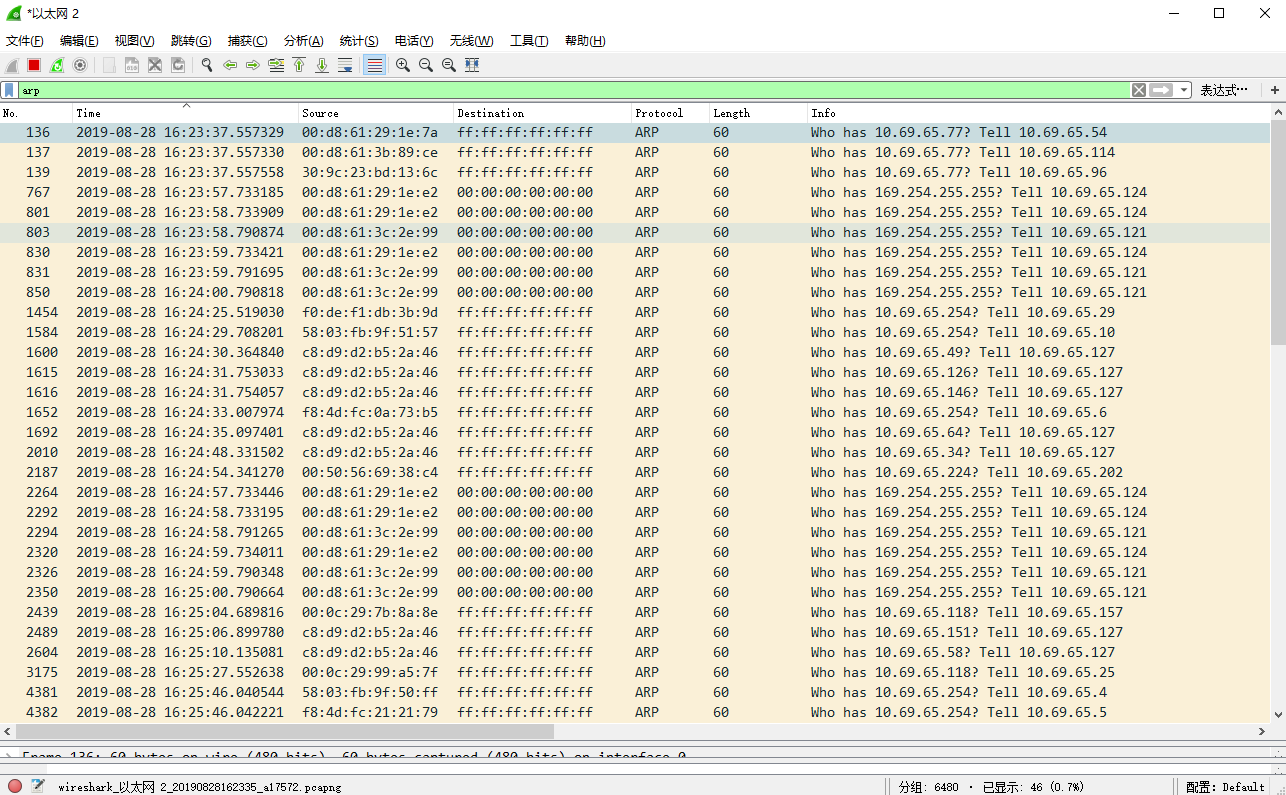Viewport: 1286px width, 795px height.
Task: Go forward to next packet arrow
Action: pyautogui.click(x=253, y=65)
